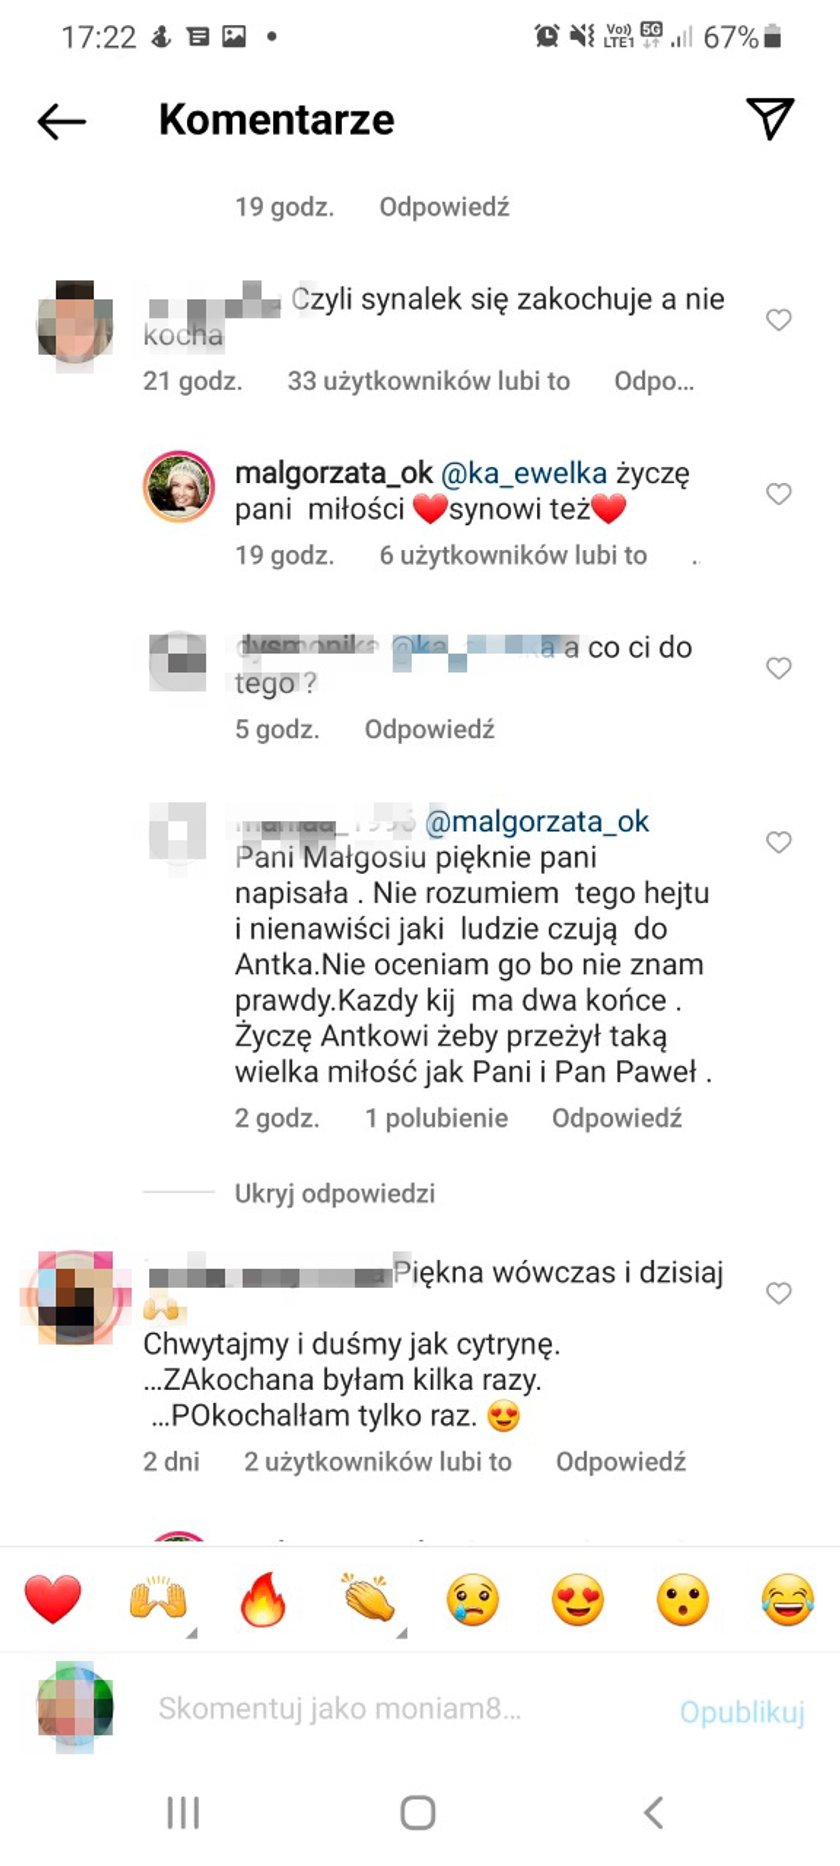Insert the red heart emoji reaction
This screenshot has width=840, height=1866.
coord(53,1598)
